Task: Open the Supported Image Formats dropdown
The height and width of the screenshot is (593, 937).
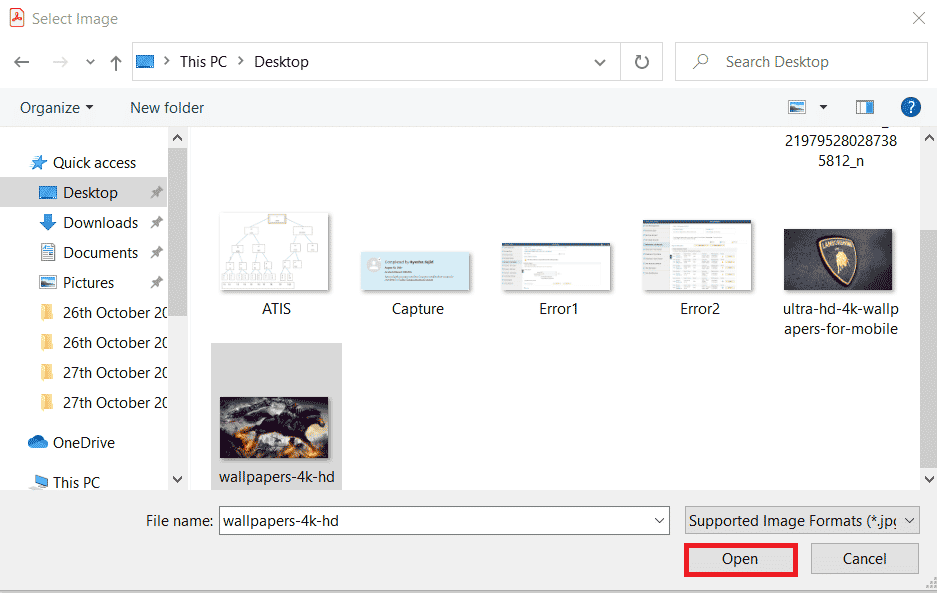Action: tap(802, 521)
